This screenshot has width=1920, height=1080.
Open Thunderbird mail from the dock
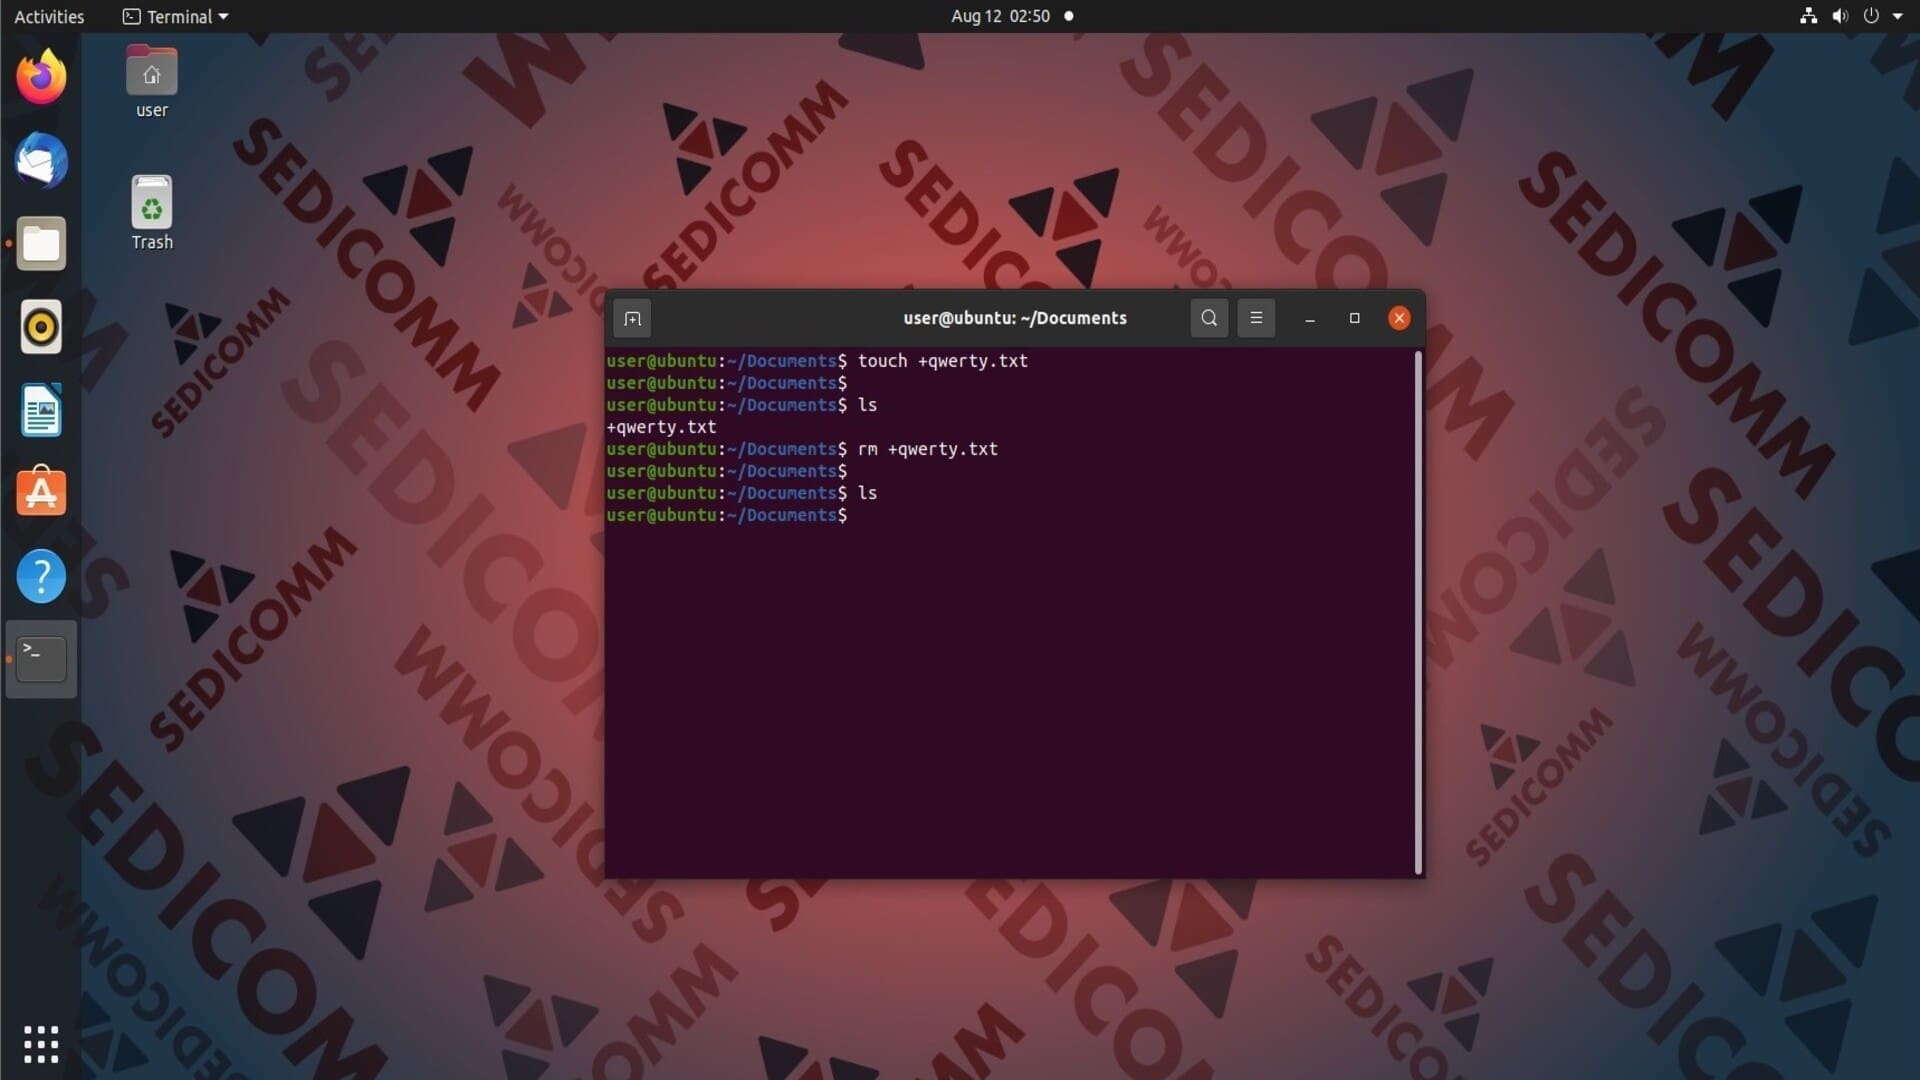click(x=41, y=161)
